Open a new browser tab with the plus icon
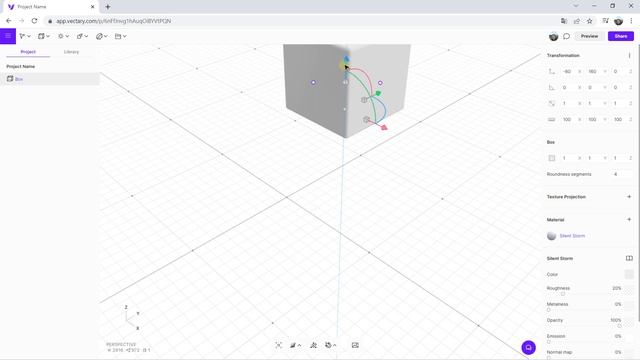 click(x=108, y=7)
